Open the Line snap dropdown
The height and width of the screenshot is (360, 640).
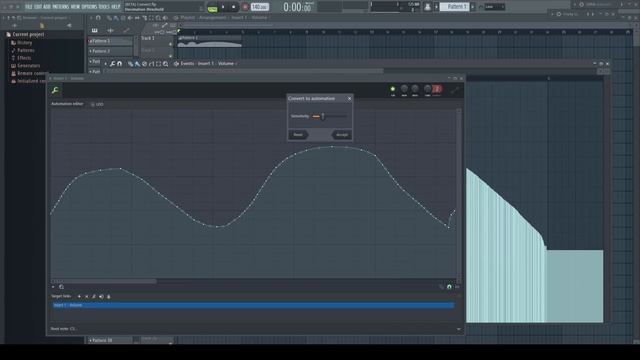[494, 7]
